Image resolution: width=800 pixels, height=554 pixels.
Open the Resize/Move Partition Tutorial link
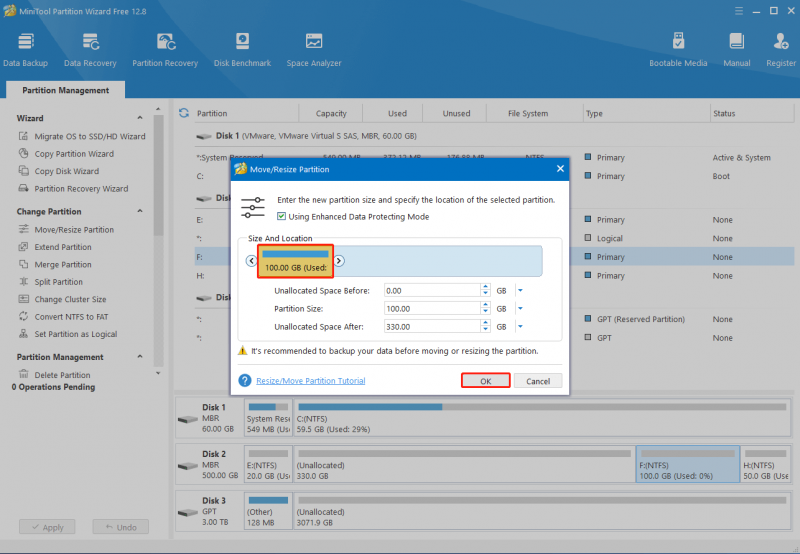click(311, 381)
